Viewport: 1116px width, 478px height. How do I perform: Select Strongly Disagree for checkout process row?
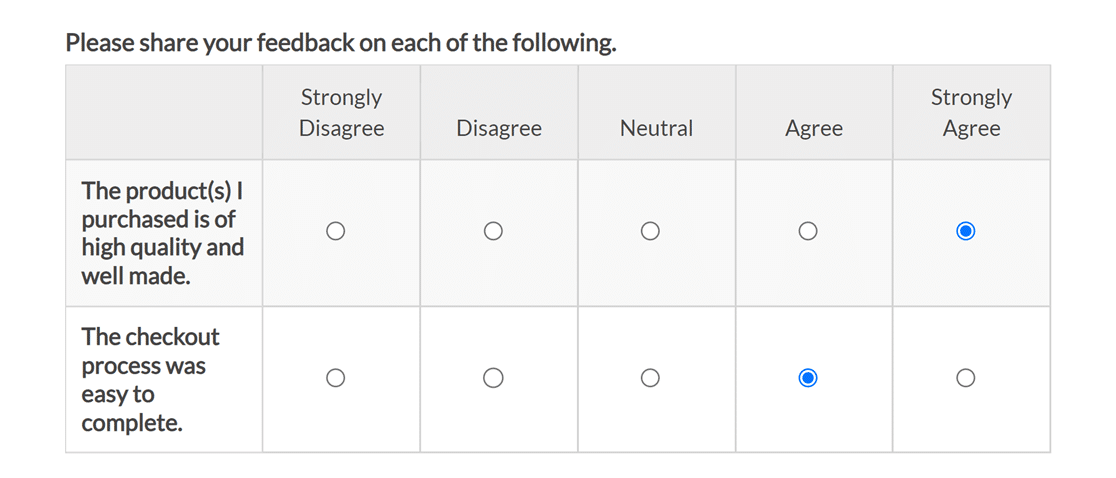(336, 378)
